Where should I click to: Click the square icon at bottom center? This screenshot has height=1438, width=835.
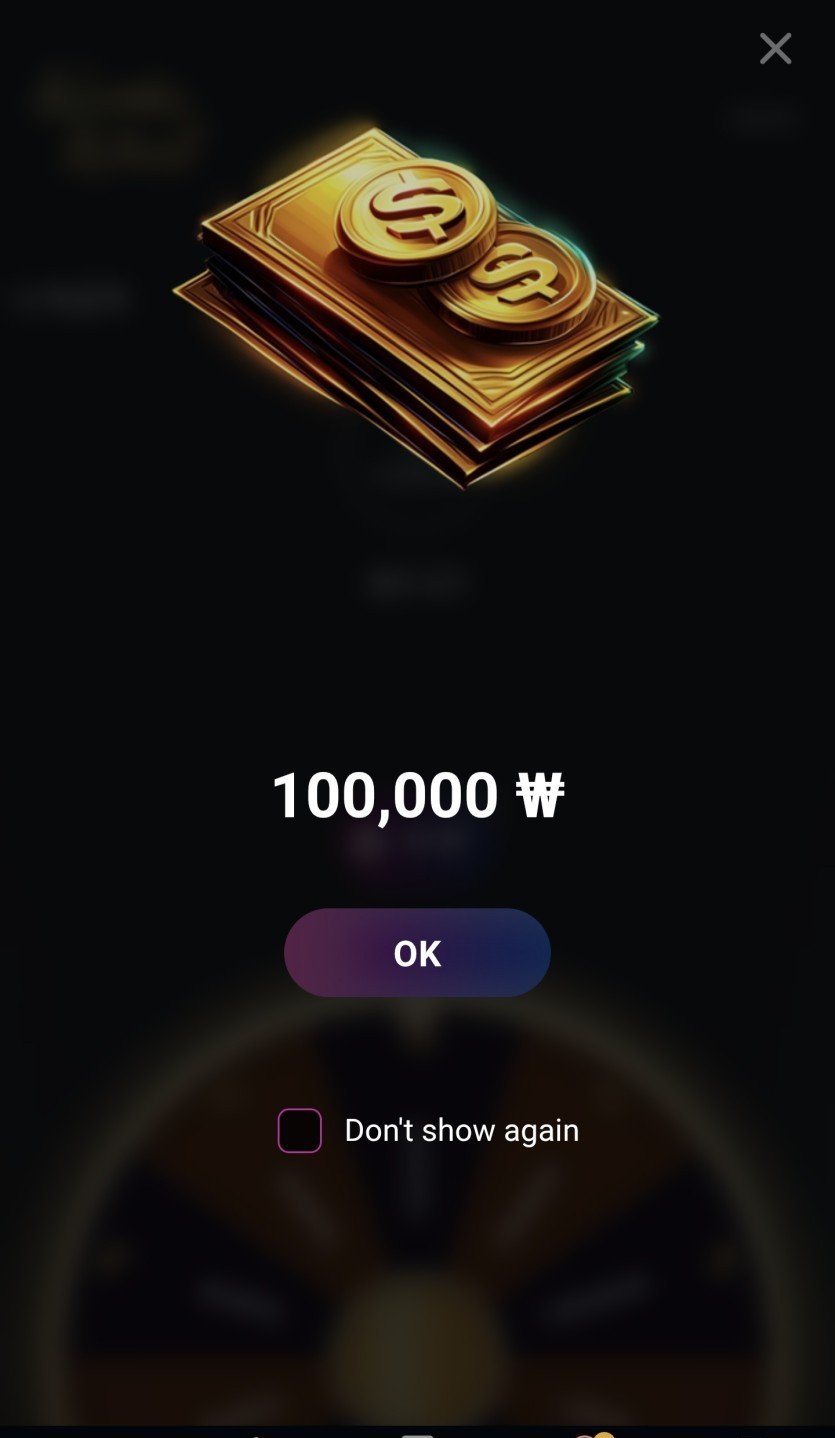pos(417,1433)
